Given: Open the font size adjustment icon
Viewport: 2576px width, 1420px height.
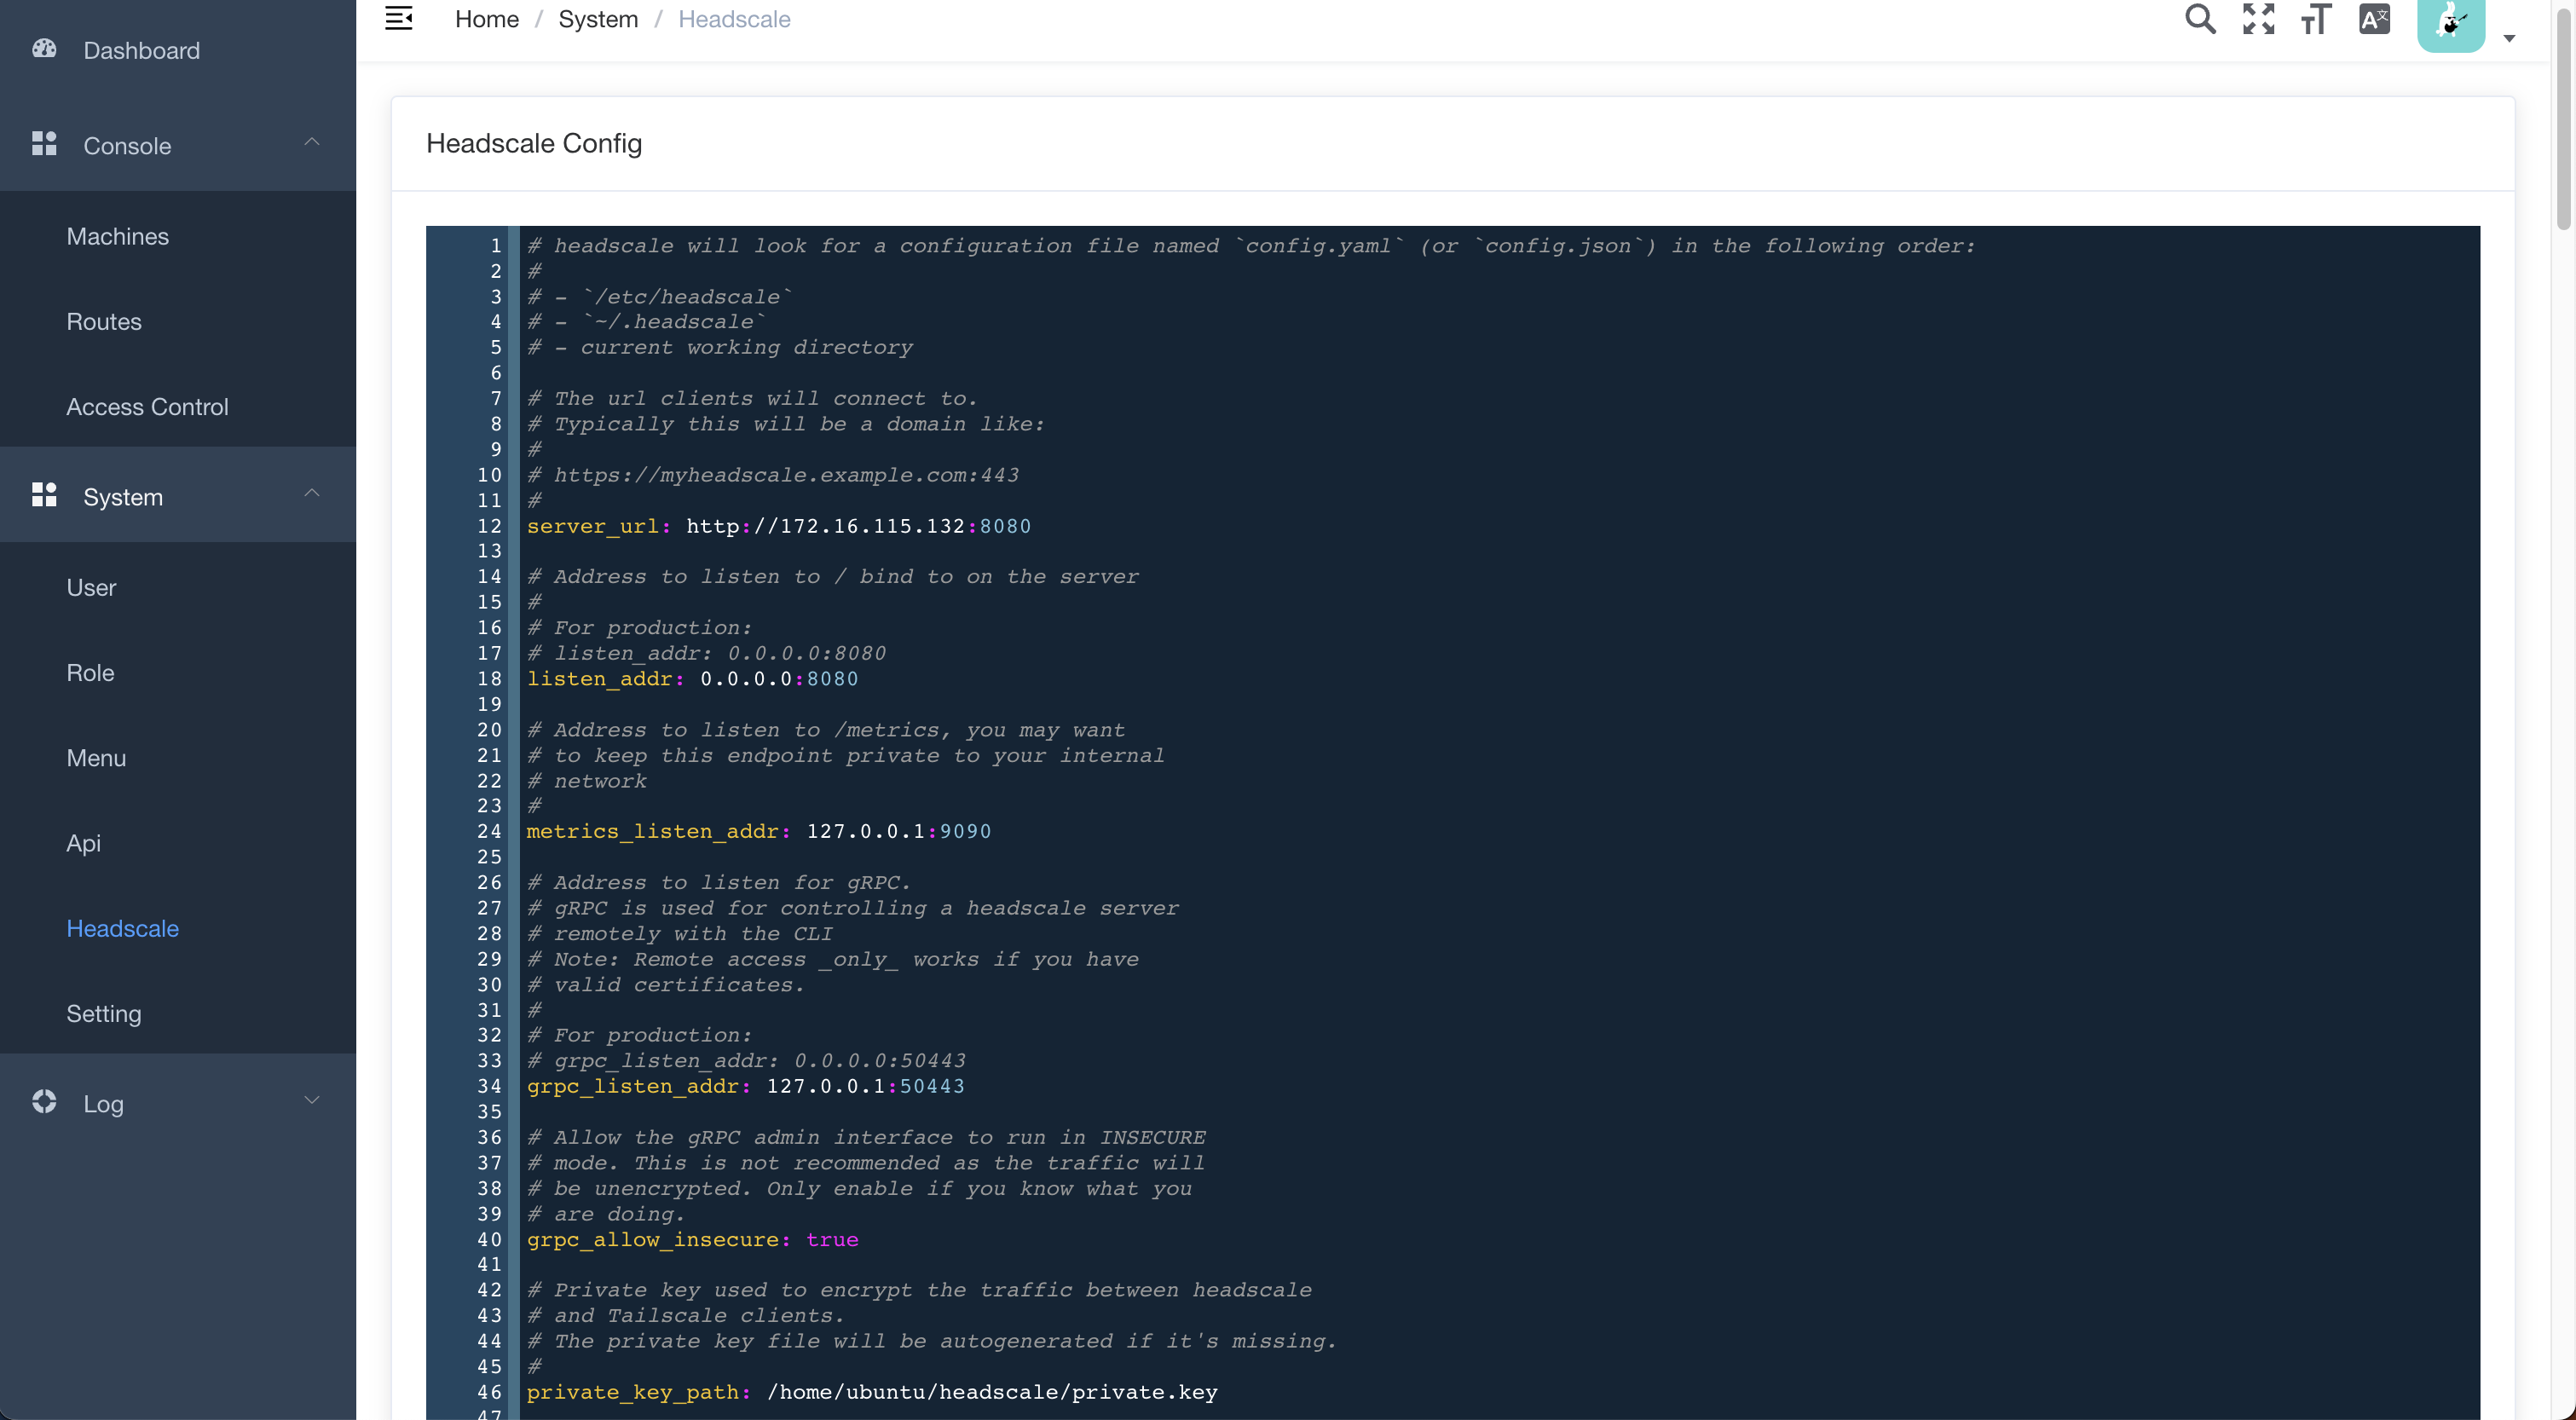Looking at the screenshot, I should [x=2315, y=19].
